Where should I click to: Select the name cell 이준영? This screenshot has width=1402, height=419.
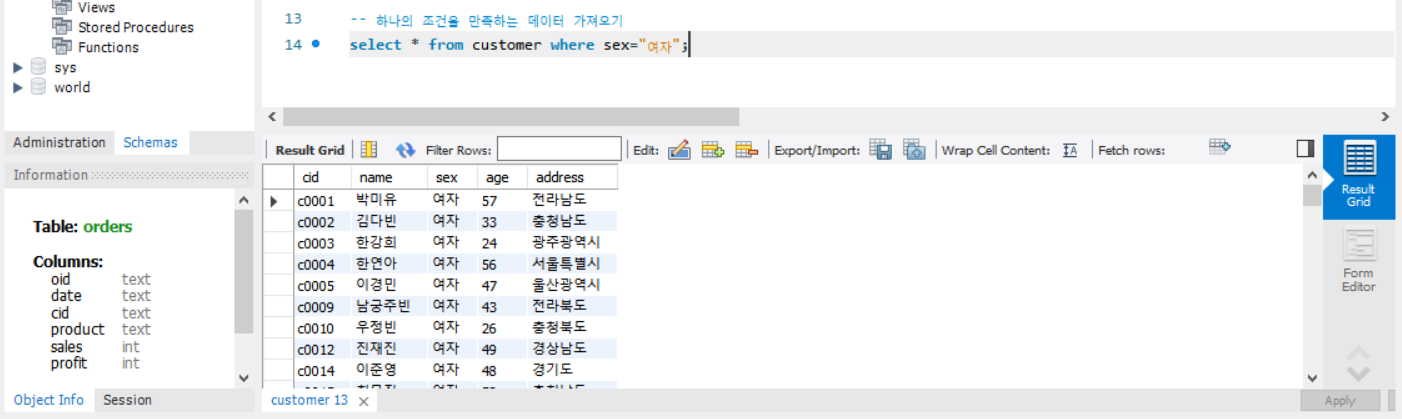click(388, 370)
